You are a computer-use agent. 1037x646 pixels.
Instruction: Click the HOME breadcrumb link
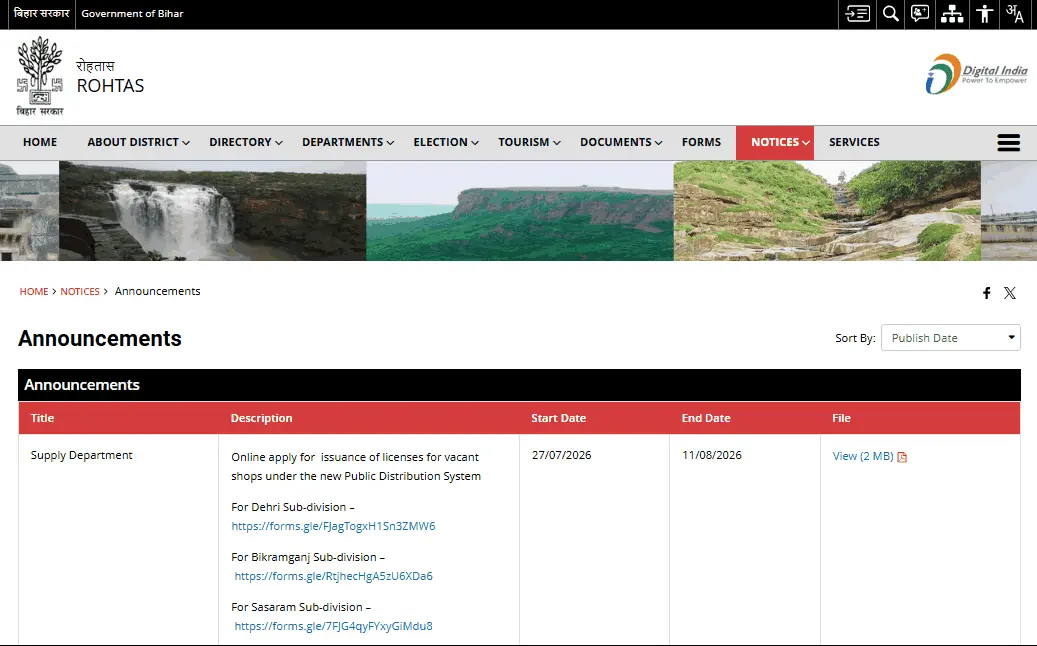34,292
